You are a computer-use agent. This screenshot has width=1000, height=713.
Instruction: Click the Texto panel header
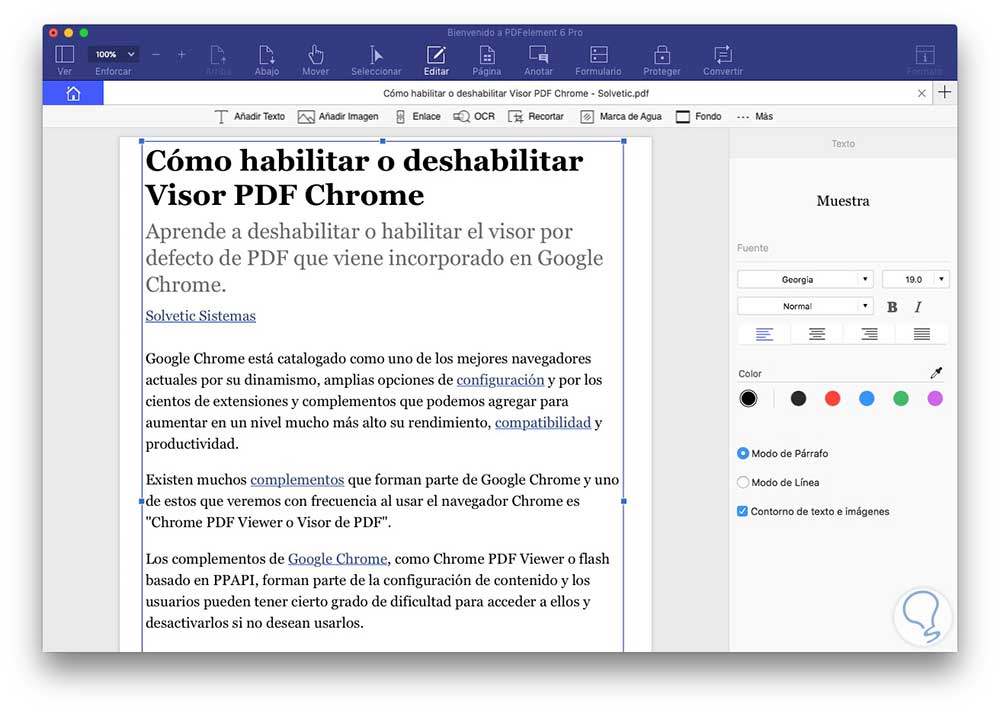point(842,143)
